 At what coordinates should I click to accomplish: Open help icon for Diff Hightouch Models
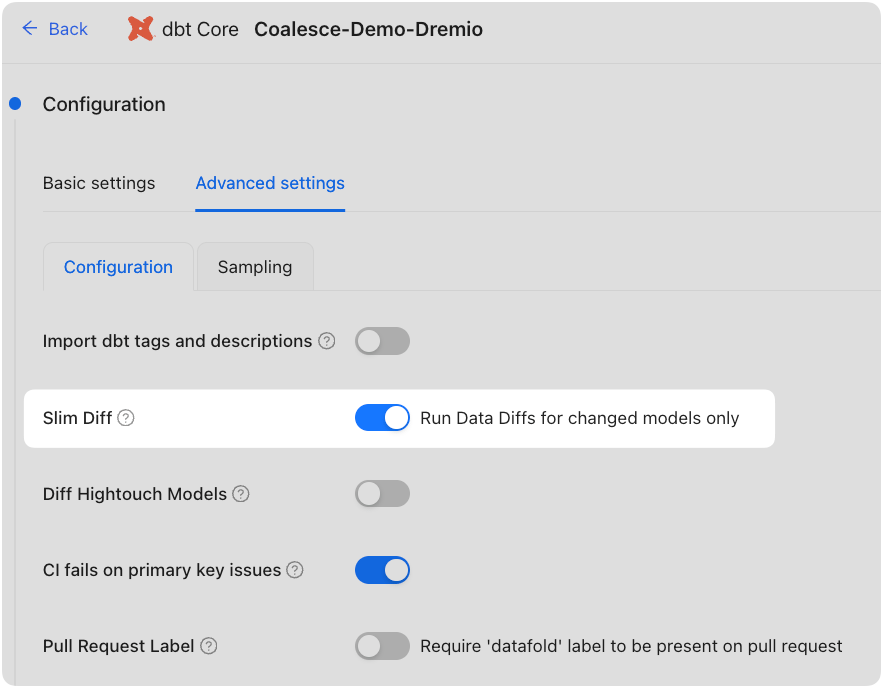(x=241, y=494)
